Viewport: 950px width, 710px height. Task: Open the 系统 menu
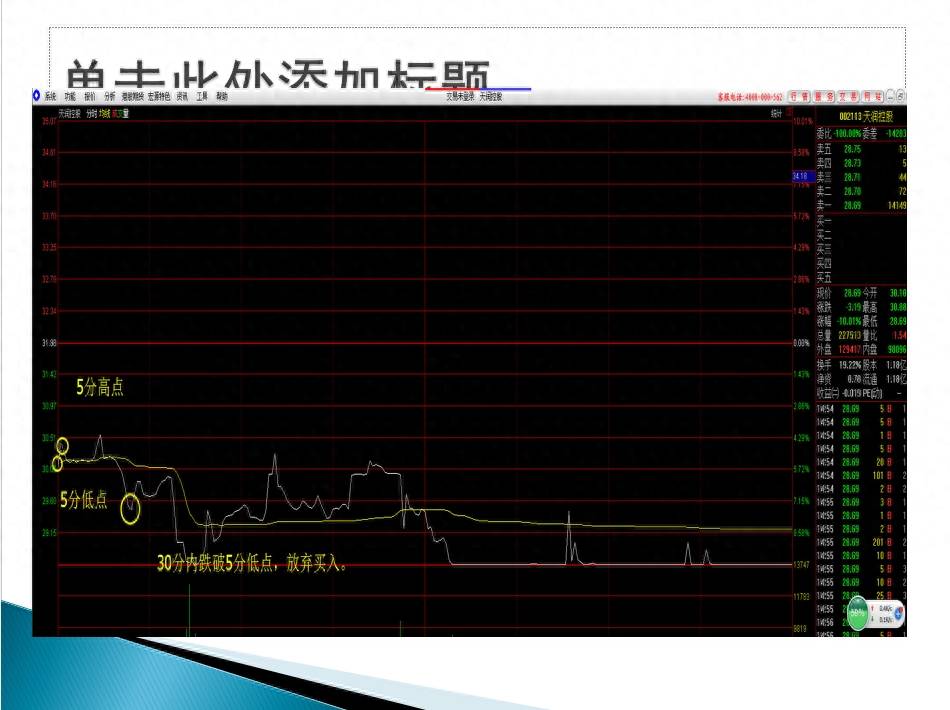50,96
